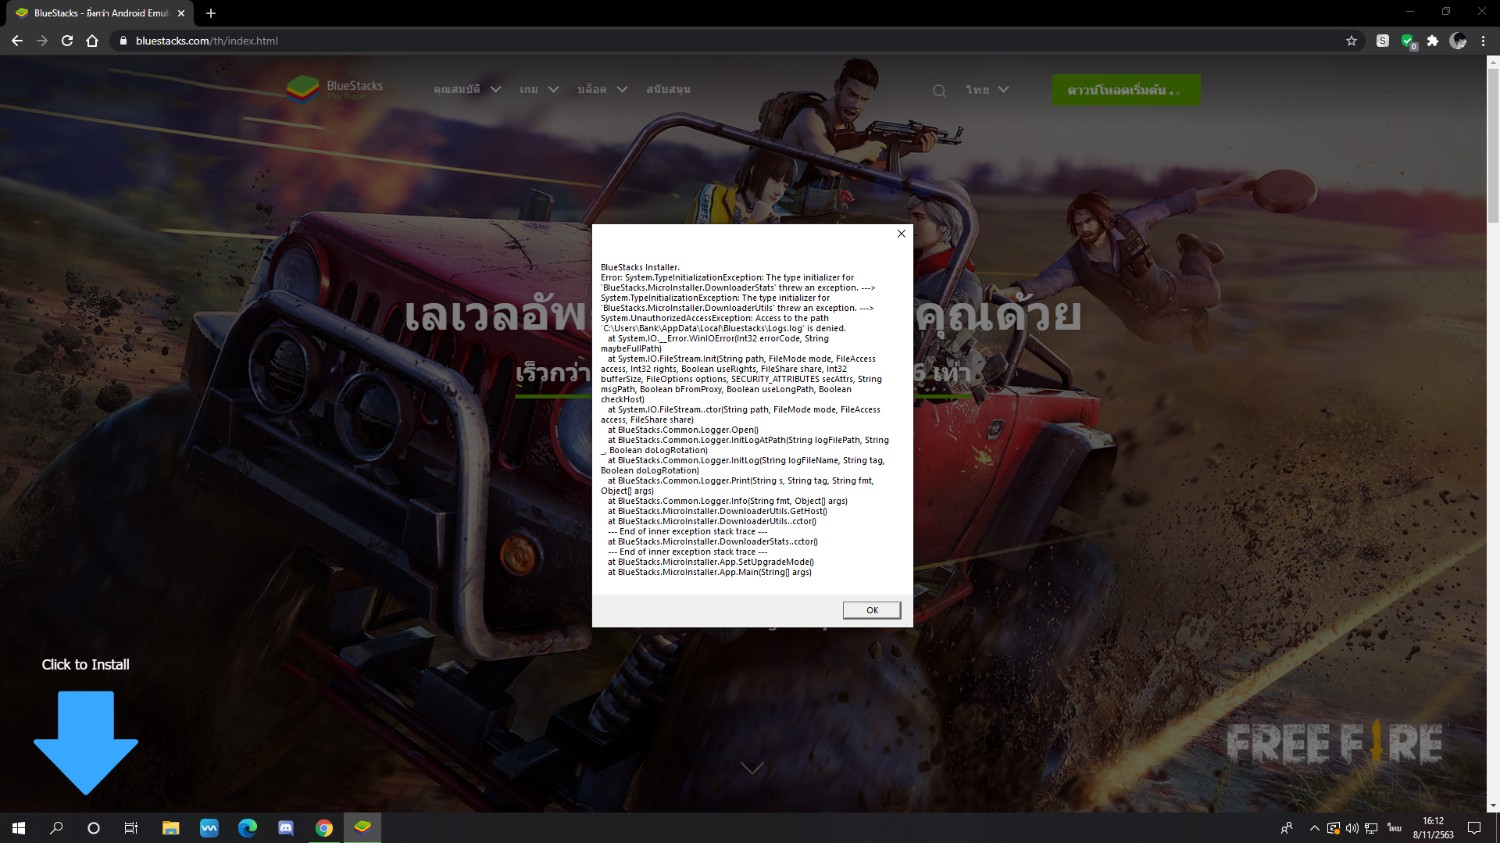The image size is (1500, 843).
Task: Click the page scrollbar's up arrow
Action: 1493,62
